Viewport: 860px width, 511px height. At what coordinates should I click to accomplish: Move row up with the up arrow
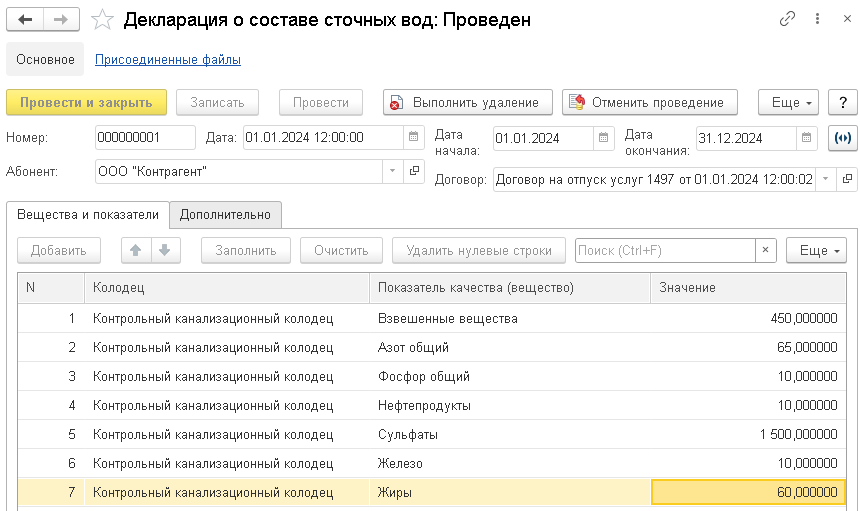[x=135, y=250]
